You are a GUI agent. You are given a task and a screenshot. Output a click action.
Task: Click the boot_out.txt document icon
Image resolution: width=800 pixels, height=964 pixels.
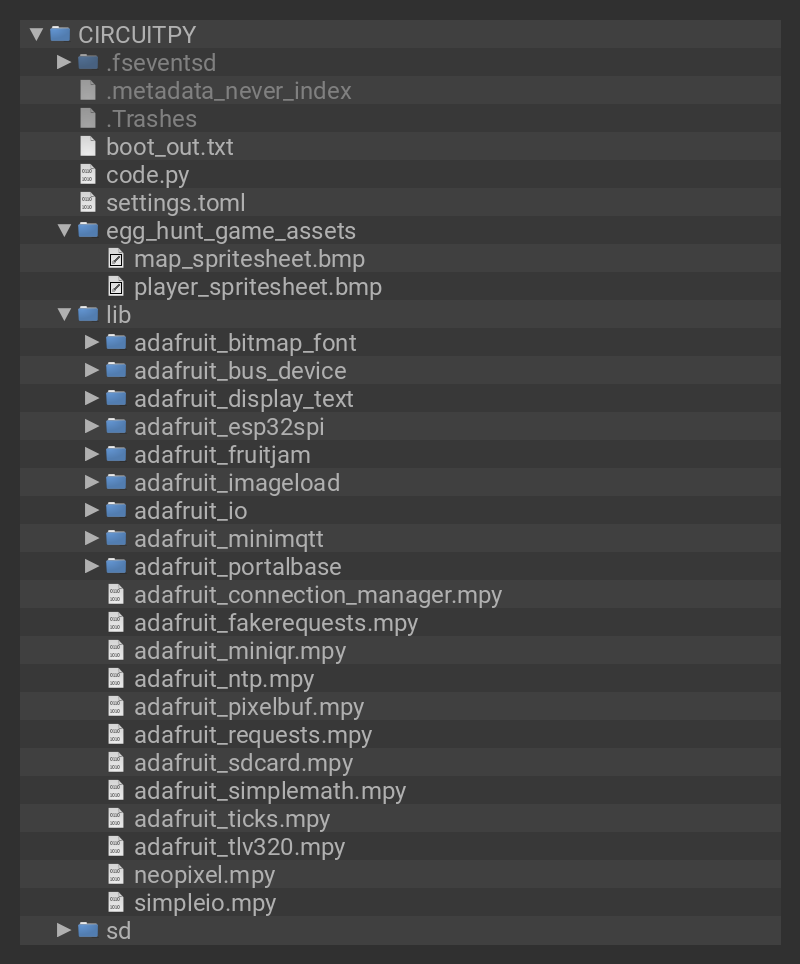88,147
